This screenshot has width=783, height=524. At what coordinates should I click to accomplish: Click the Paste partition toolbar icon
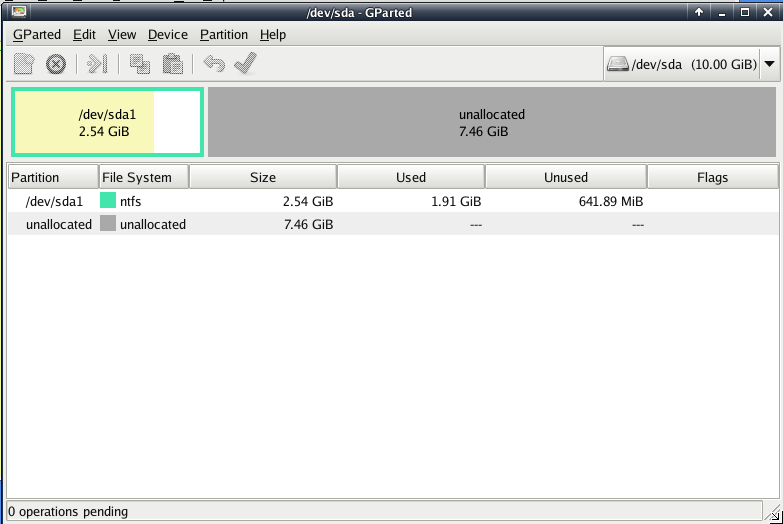tap(173, 64)
